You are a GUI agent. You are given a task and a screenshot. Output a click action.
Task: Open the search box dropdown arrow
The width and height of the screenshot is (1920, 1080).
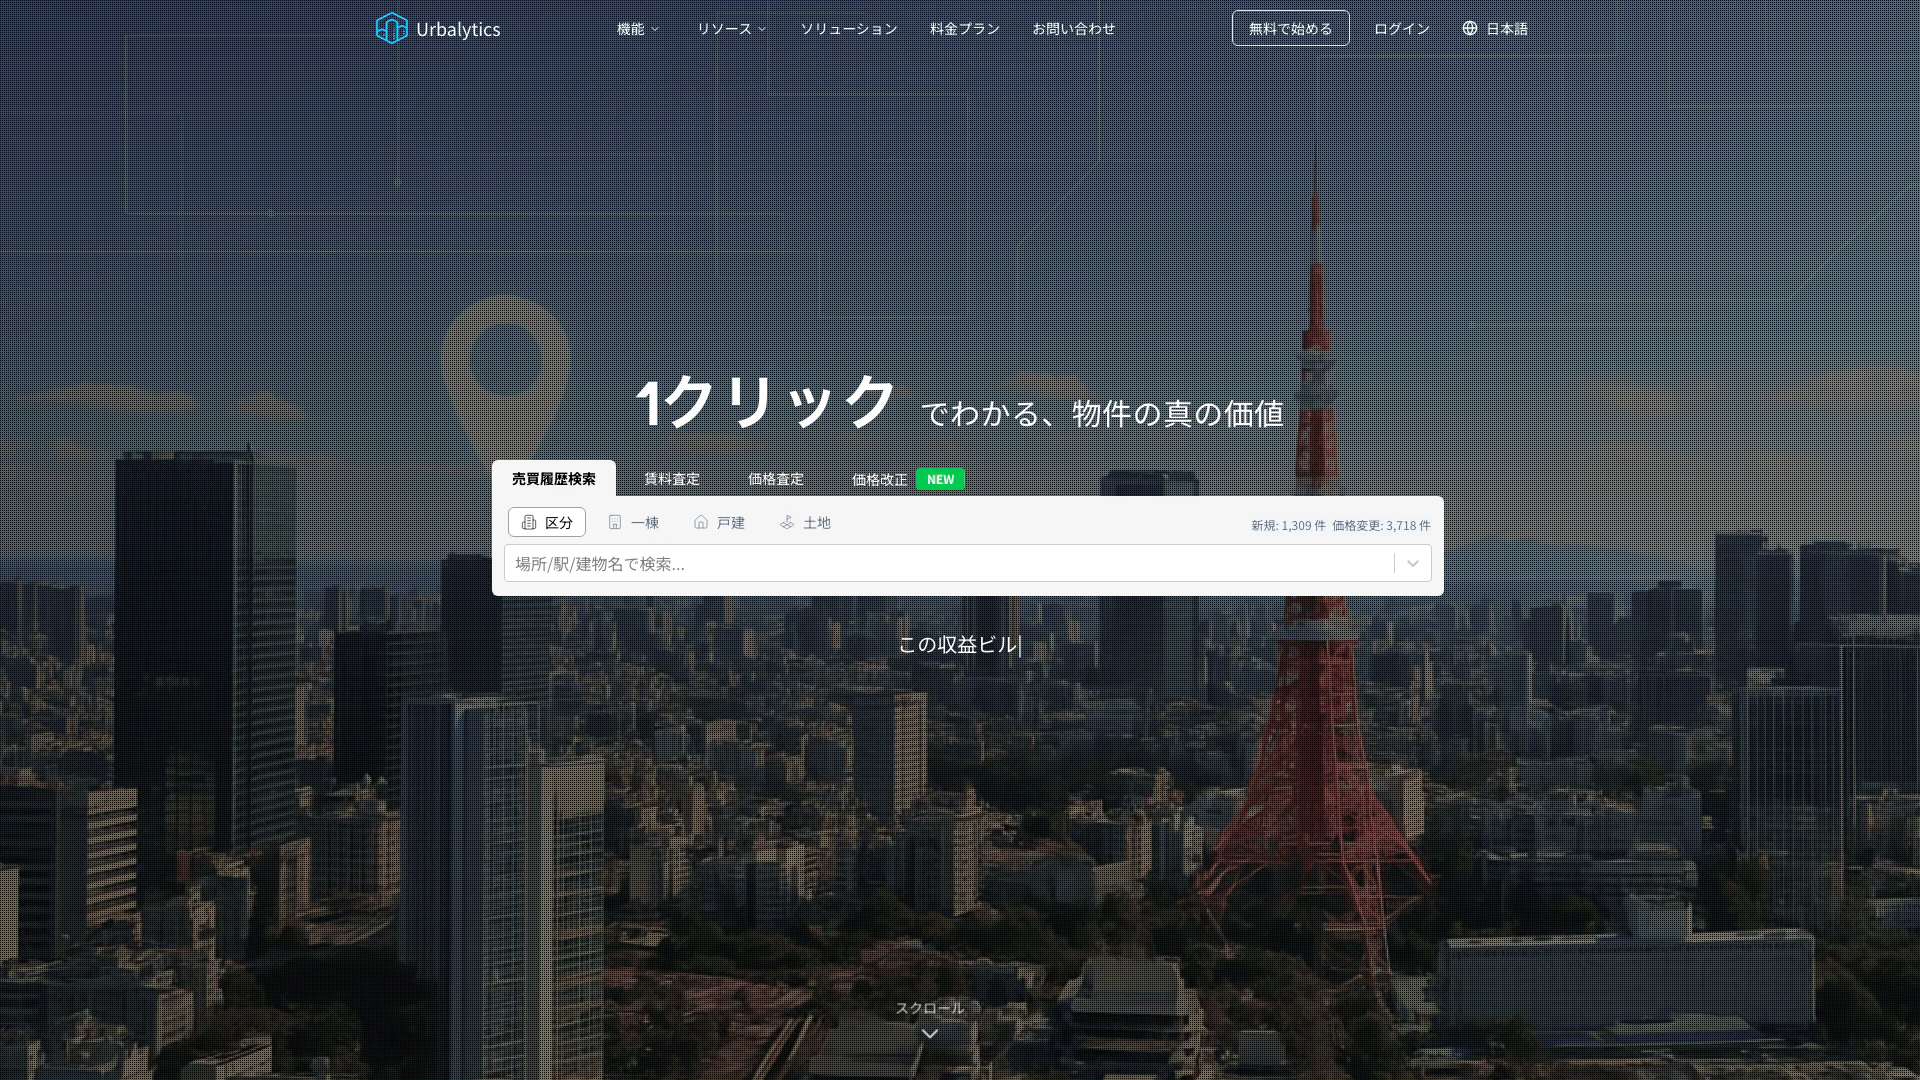point(1412,563)
